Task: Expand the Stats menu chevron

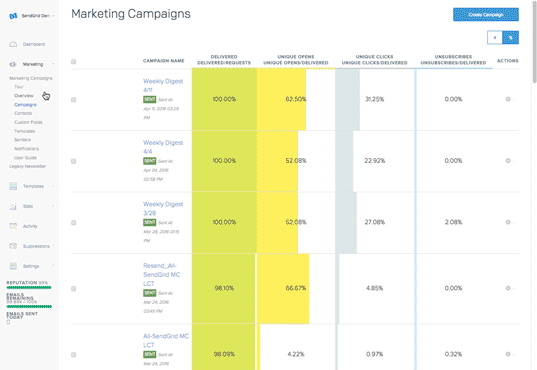Action: (x=53, y=206)
